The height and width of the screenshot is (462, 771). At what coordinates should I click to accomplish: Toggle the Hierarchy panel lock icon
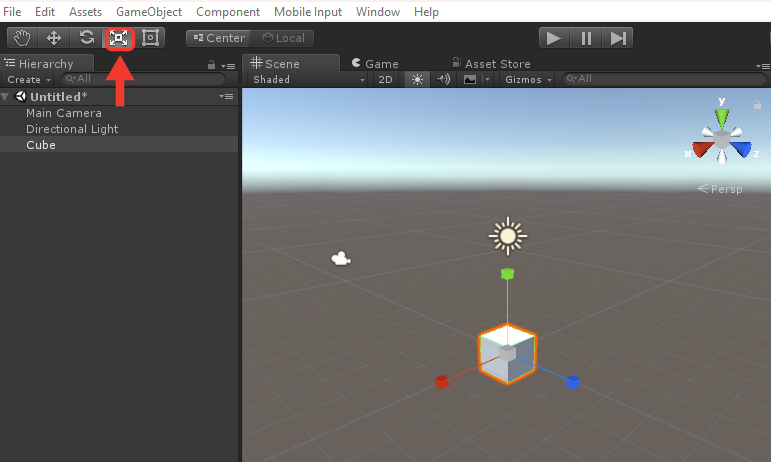coord(211,65)
